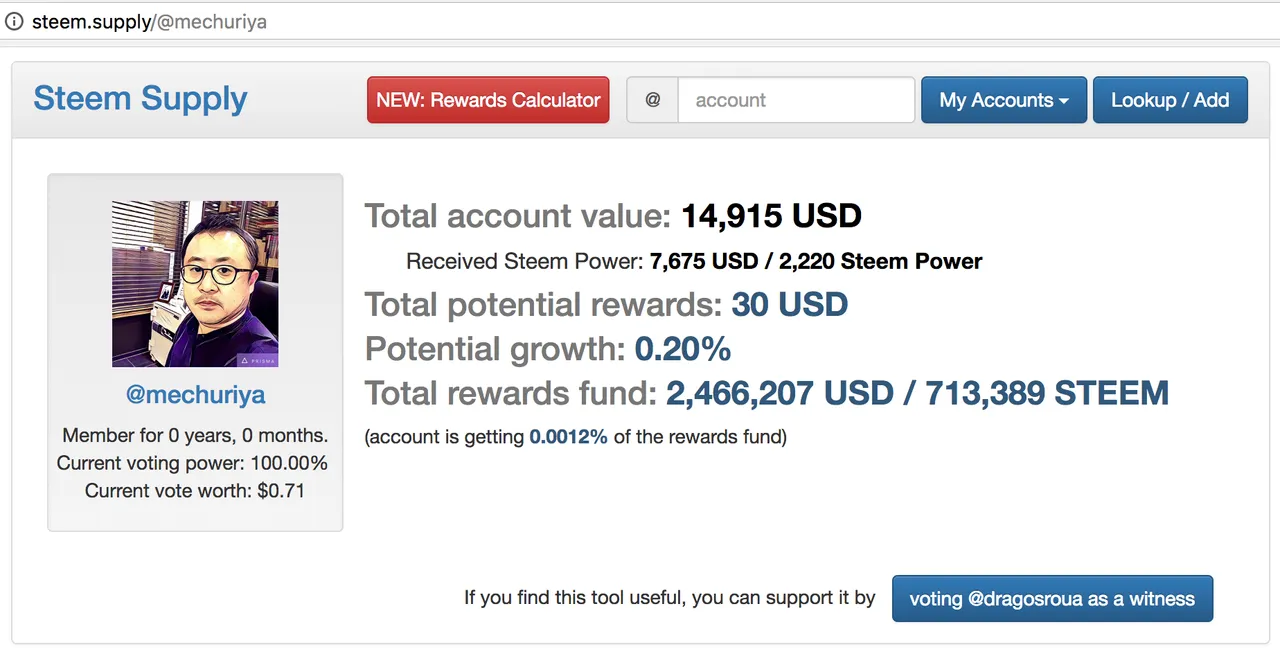Click the site info icon in address bar
The image size is (1280, 654).
(x=14, y=21)
